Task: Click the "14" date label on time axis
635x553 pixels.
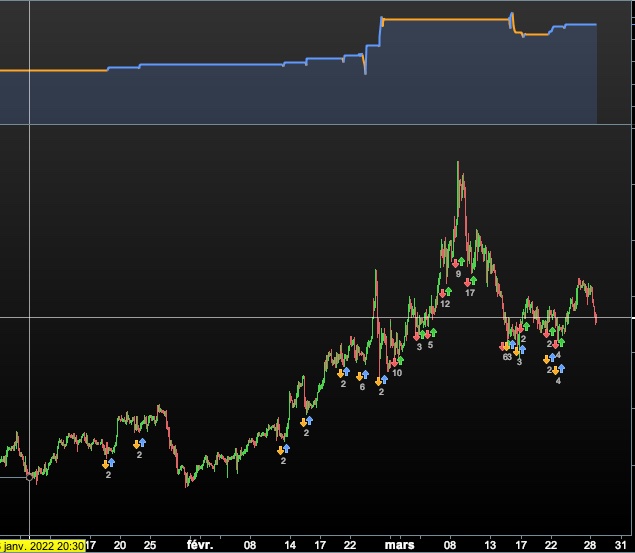Action: (290, 545)
